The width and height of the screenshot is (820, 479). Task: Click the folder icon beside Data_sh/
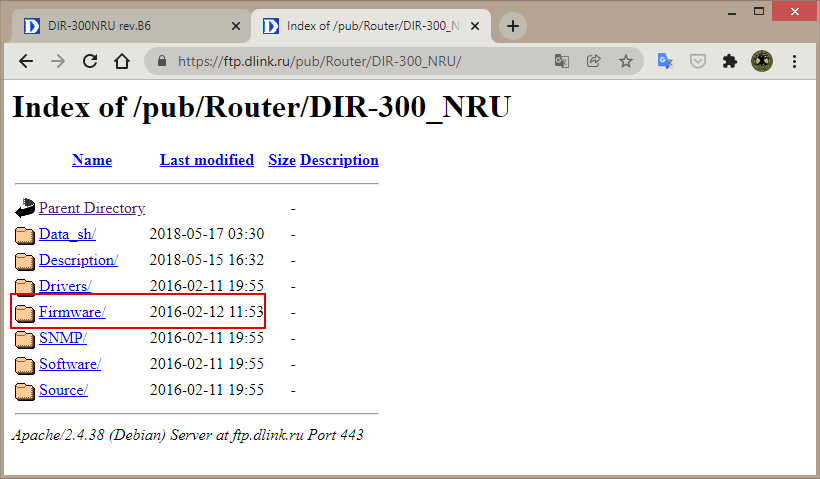(x=25, y=235)
